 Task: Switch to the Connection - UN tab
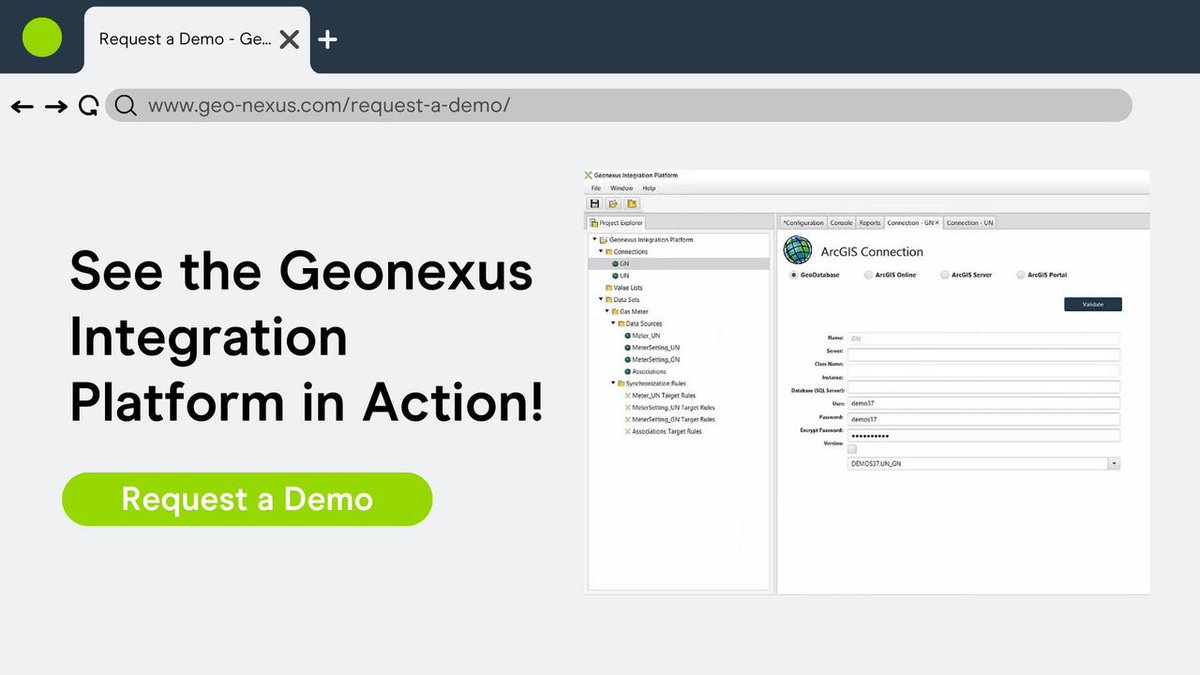pos(970,223)
